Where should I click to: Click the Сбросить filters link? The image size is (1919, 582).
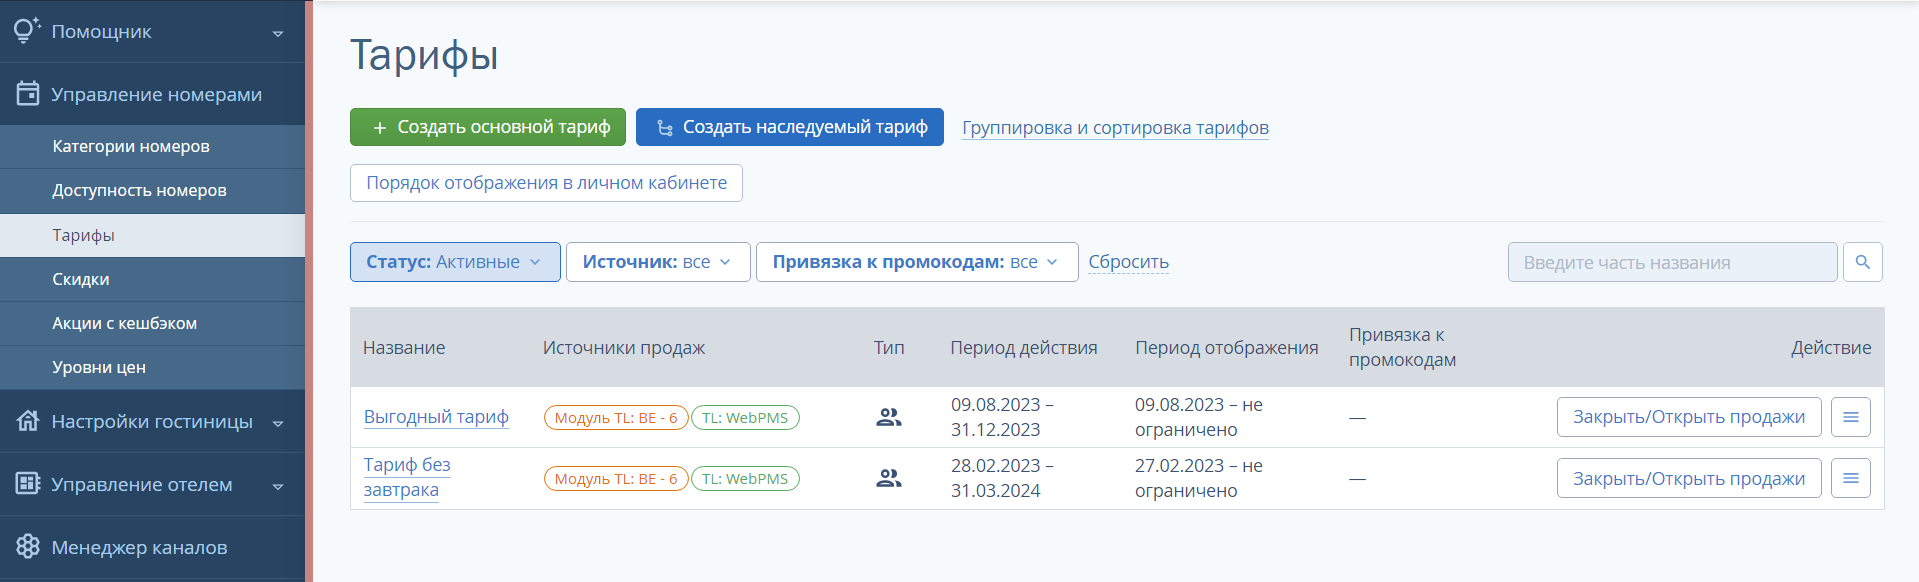1128,262
